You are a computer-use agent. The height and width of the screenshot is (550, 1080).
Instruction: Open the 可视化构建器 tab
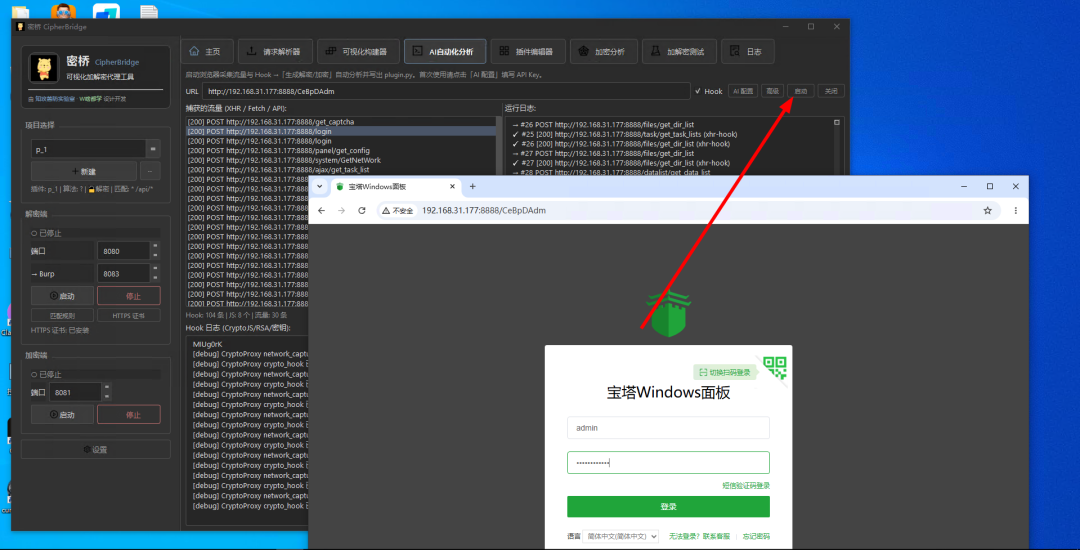(x=357, y=52)
